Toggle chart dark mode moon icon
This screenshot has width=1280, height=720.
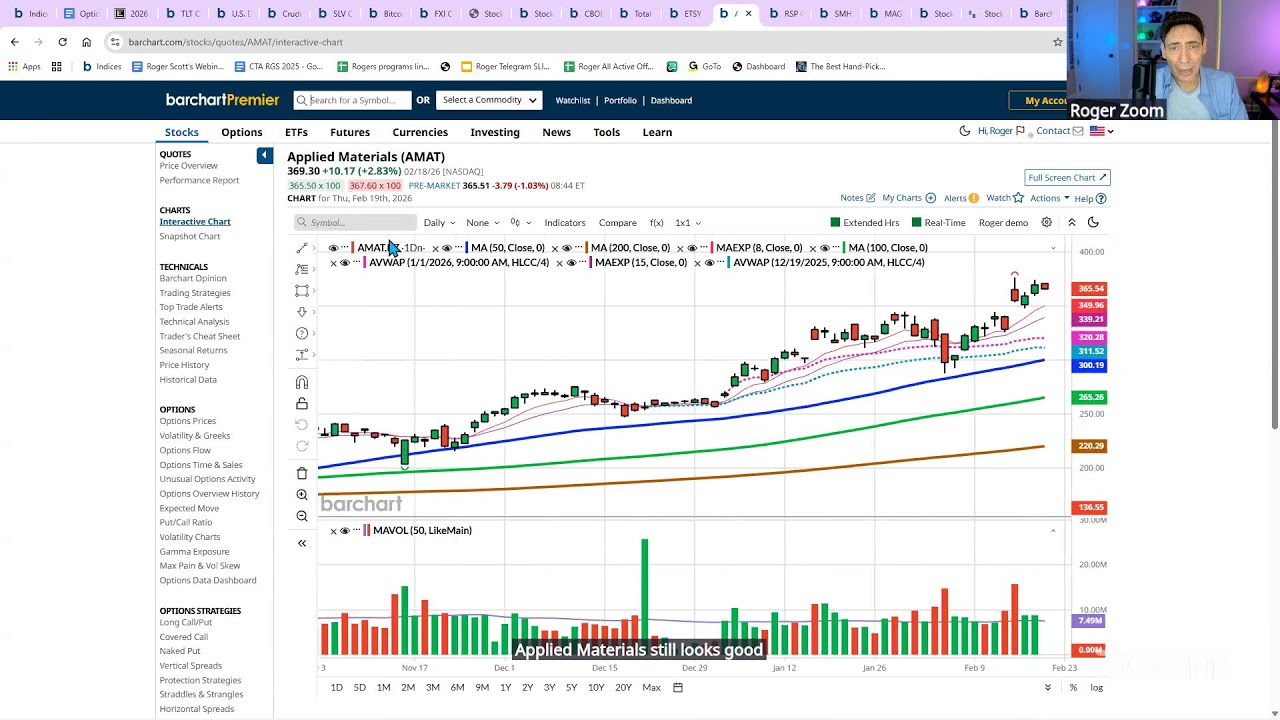click(1093, 223)
